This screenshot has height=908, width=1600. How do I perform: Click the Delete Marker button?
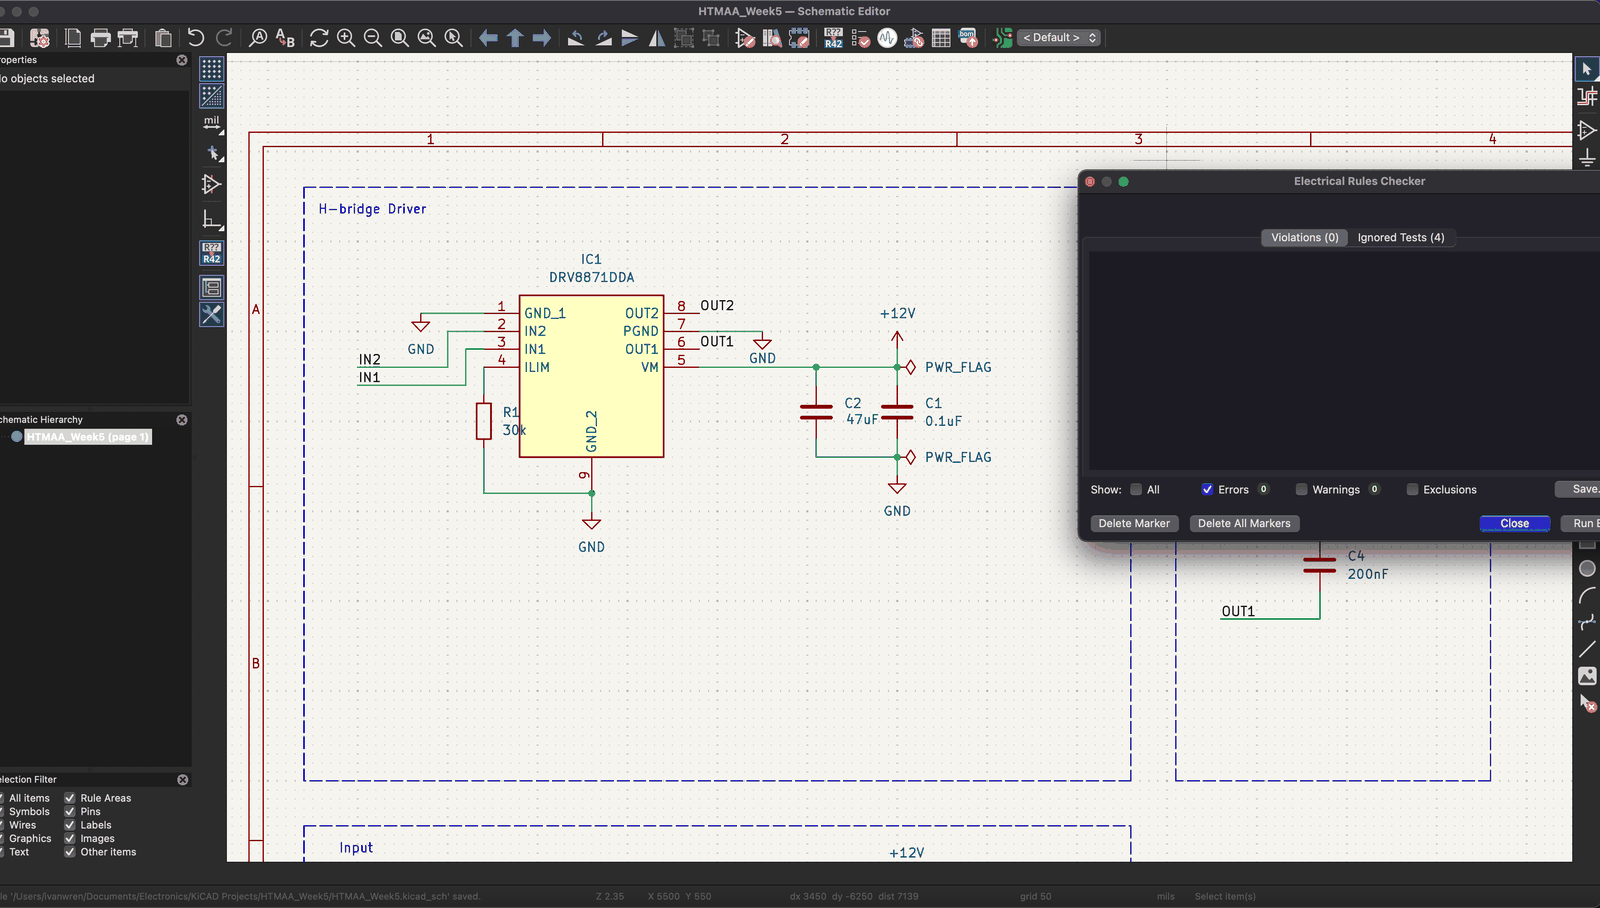1134,524
